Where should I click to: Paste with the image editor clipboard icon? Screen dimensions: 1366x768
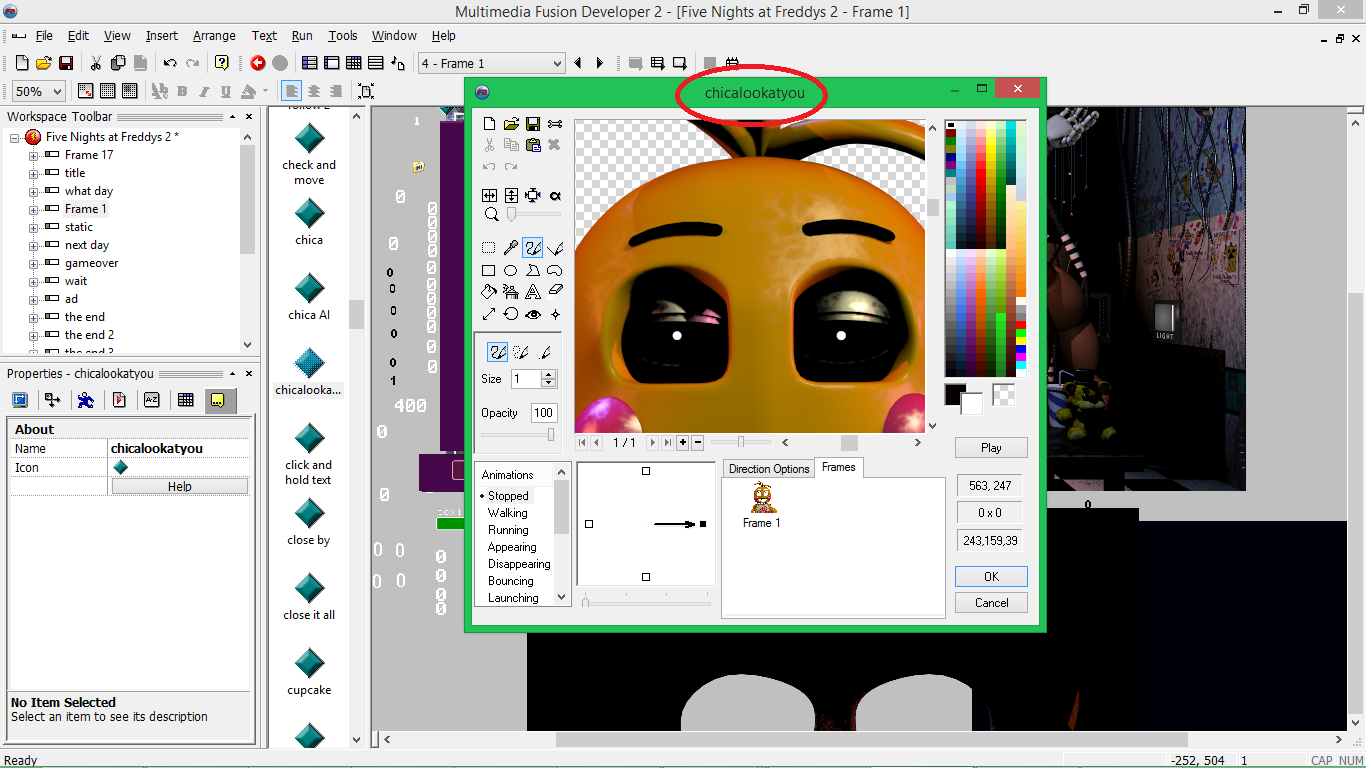(x=533, y=145)
